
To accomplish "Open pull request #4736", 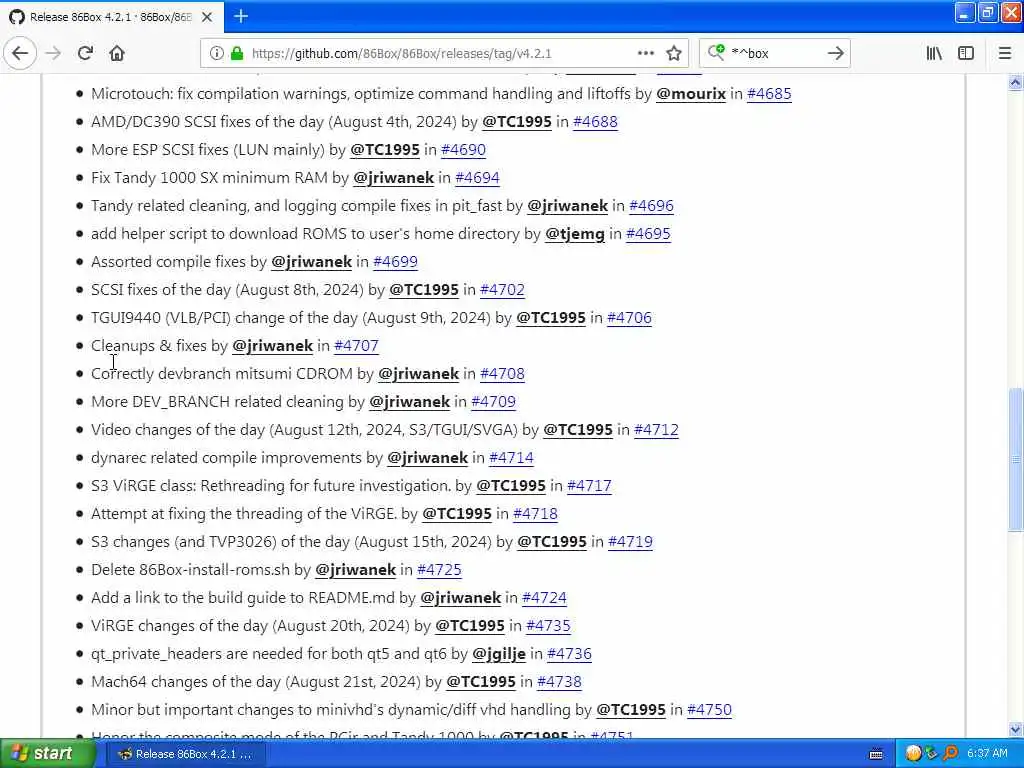I will tap(569, 654).
